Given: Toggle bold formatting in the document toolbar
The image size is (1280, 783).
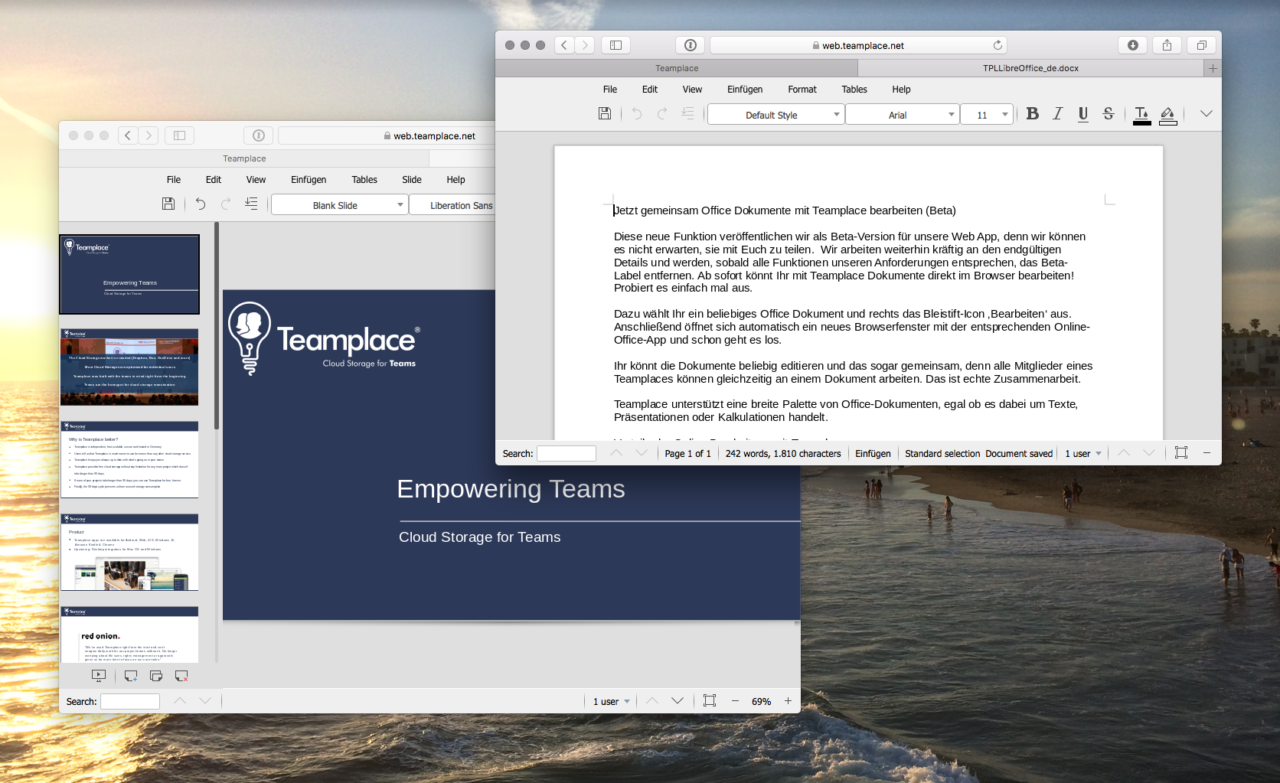Looking at the screenshot, I should [1032, 114].
